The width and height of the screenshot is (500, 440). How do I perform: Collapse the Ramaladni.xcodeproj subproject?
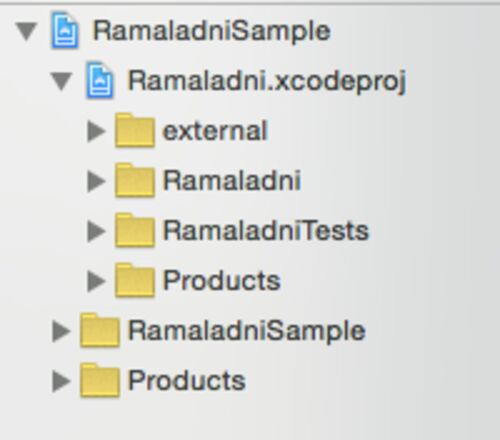(61, 81)
